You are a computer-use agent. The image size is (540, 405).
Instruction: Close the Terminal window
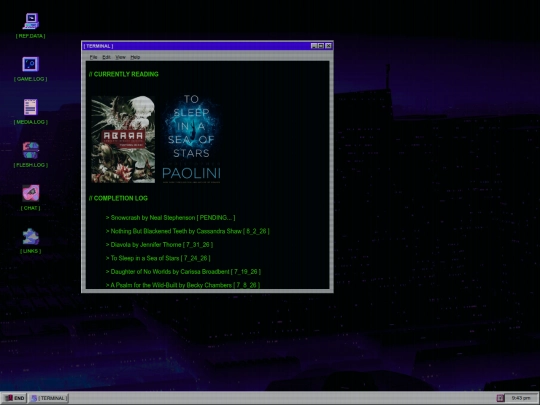tap(329, 46)
